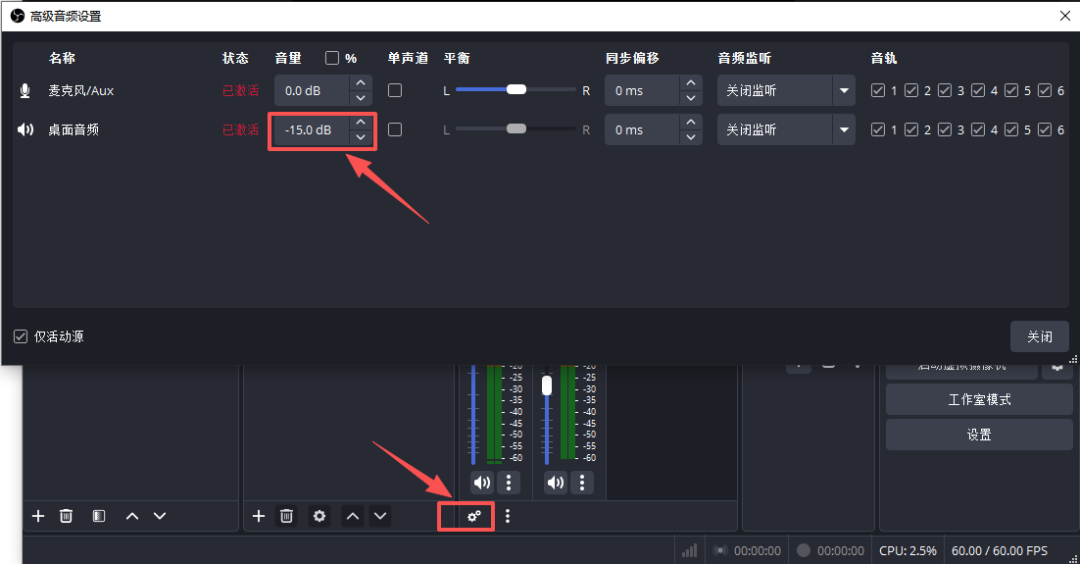Toggle track 3 for 麦克风/Aux
Screen dimensions: 1080x564
click(944, 90)
